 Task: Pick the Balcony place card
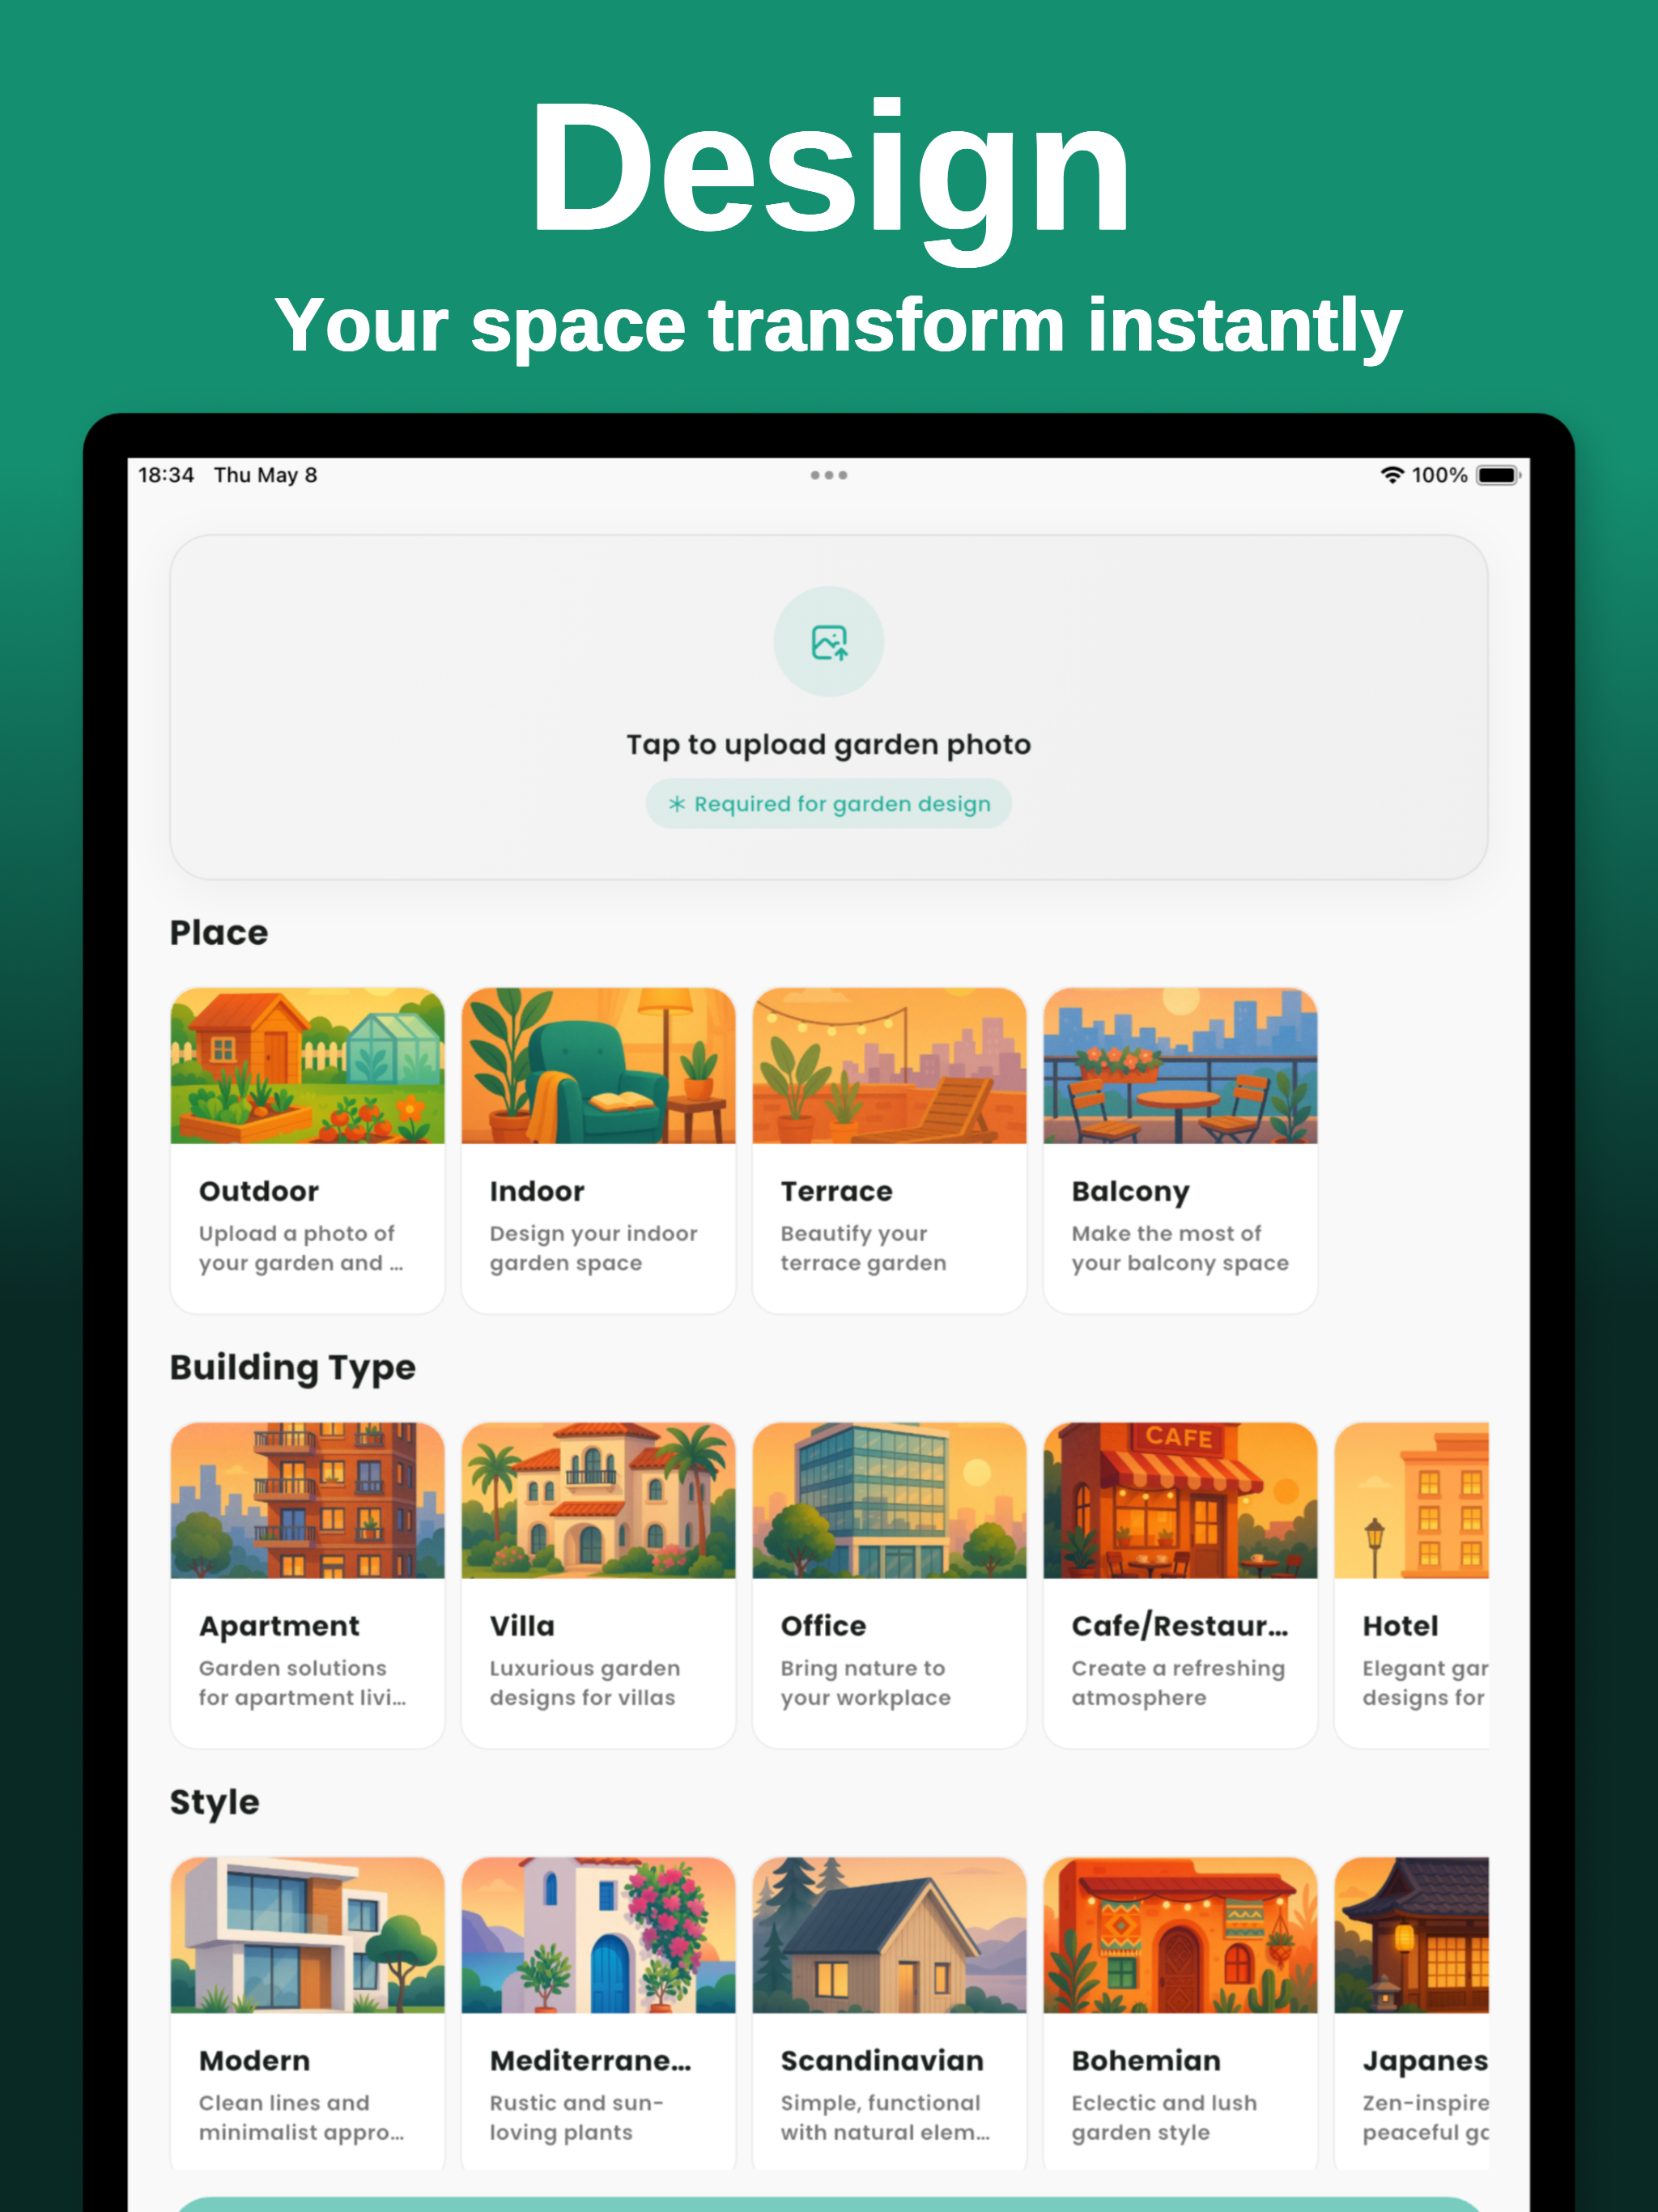click(x=1180, y=1150)
